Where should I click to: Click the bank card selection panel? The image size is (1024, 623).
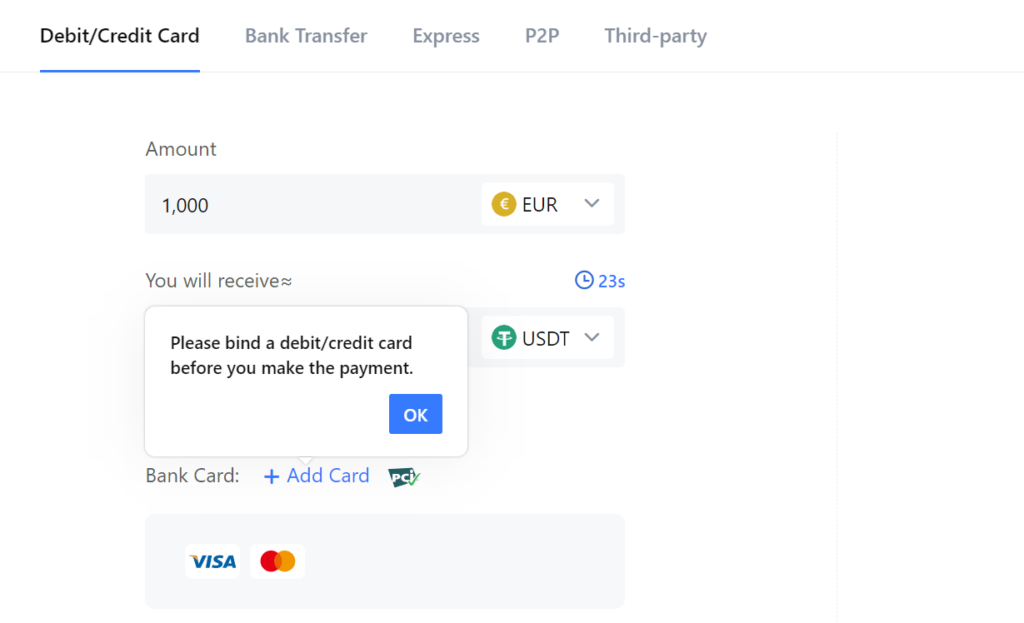click(385, 561)
